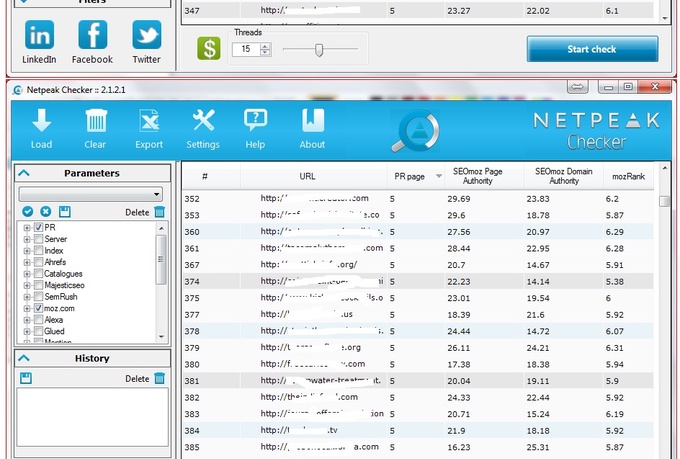680x459 pixels.
Task: Click the uncheck-all parameters X icon
Action: (x=46, y=212)
